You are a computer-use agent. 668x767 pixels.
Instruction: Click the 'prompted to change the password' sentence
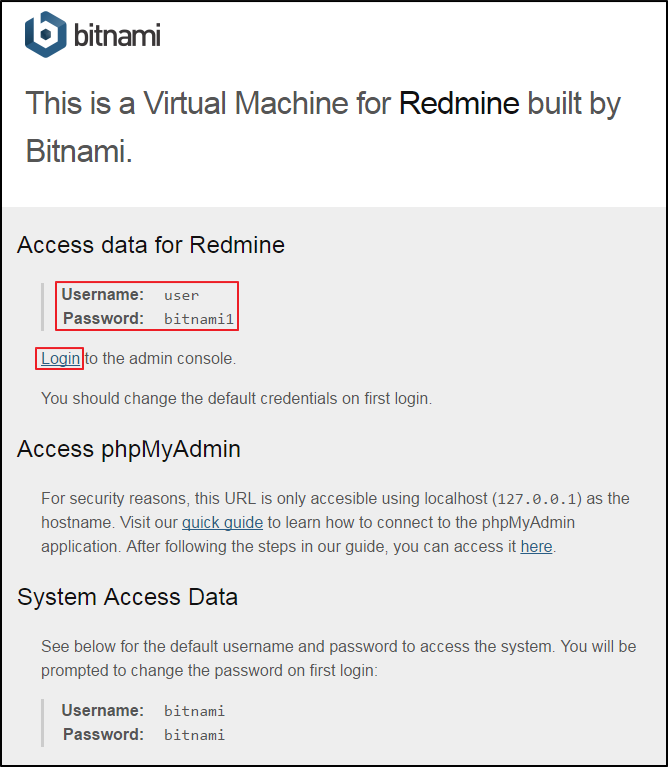click(x=209, y=670)
